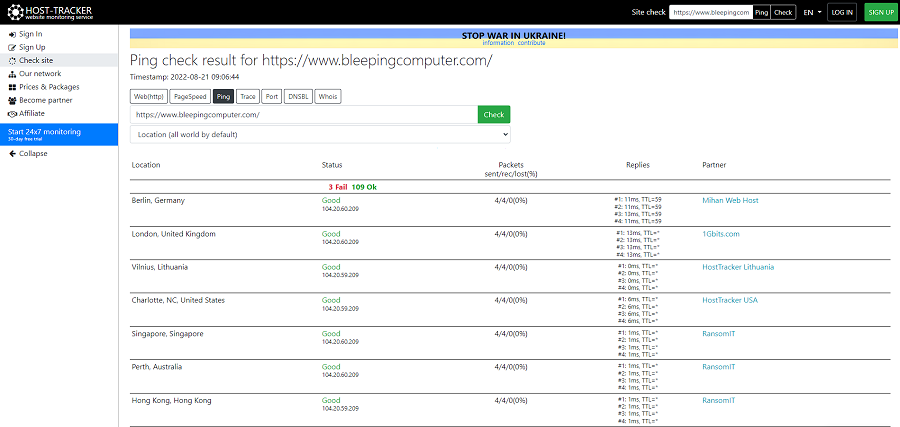Click the Become partner people icon
This screenshot has width=900, height=427.
click(13, 100)
